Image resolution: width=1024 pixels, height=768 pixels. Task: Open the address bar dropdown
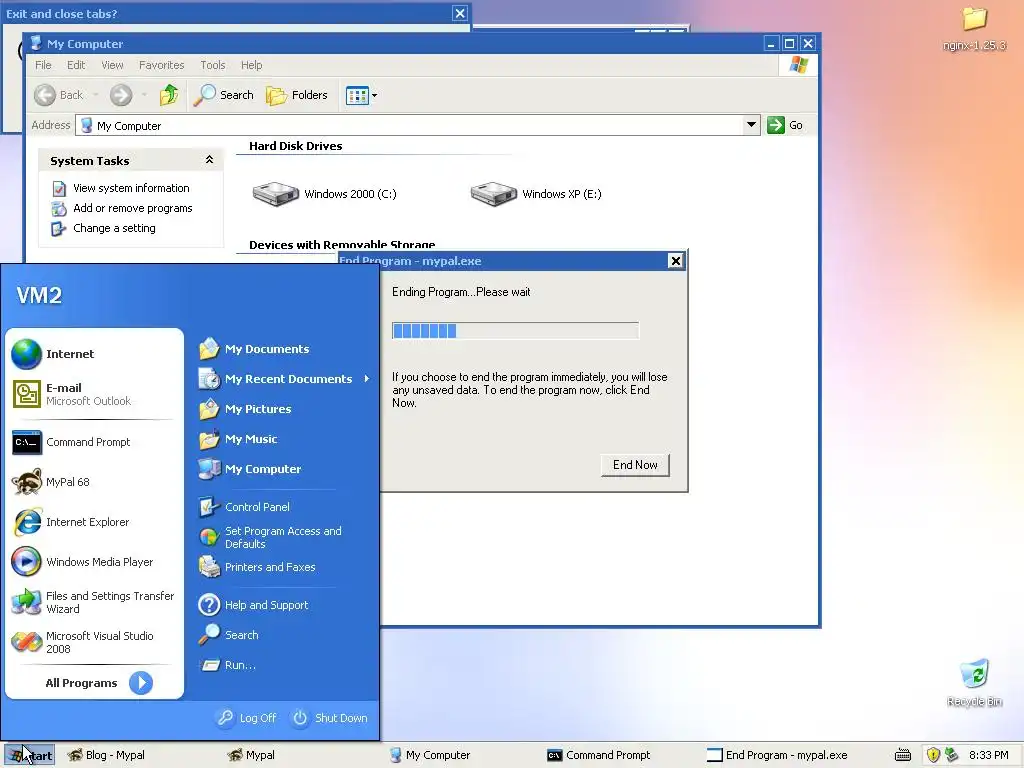pyautogui.click(x=751, y=125)
